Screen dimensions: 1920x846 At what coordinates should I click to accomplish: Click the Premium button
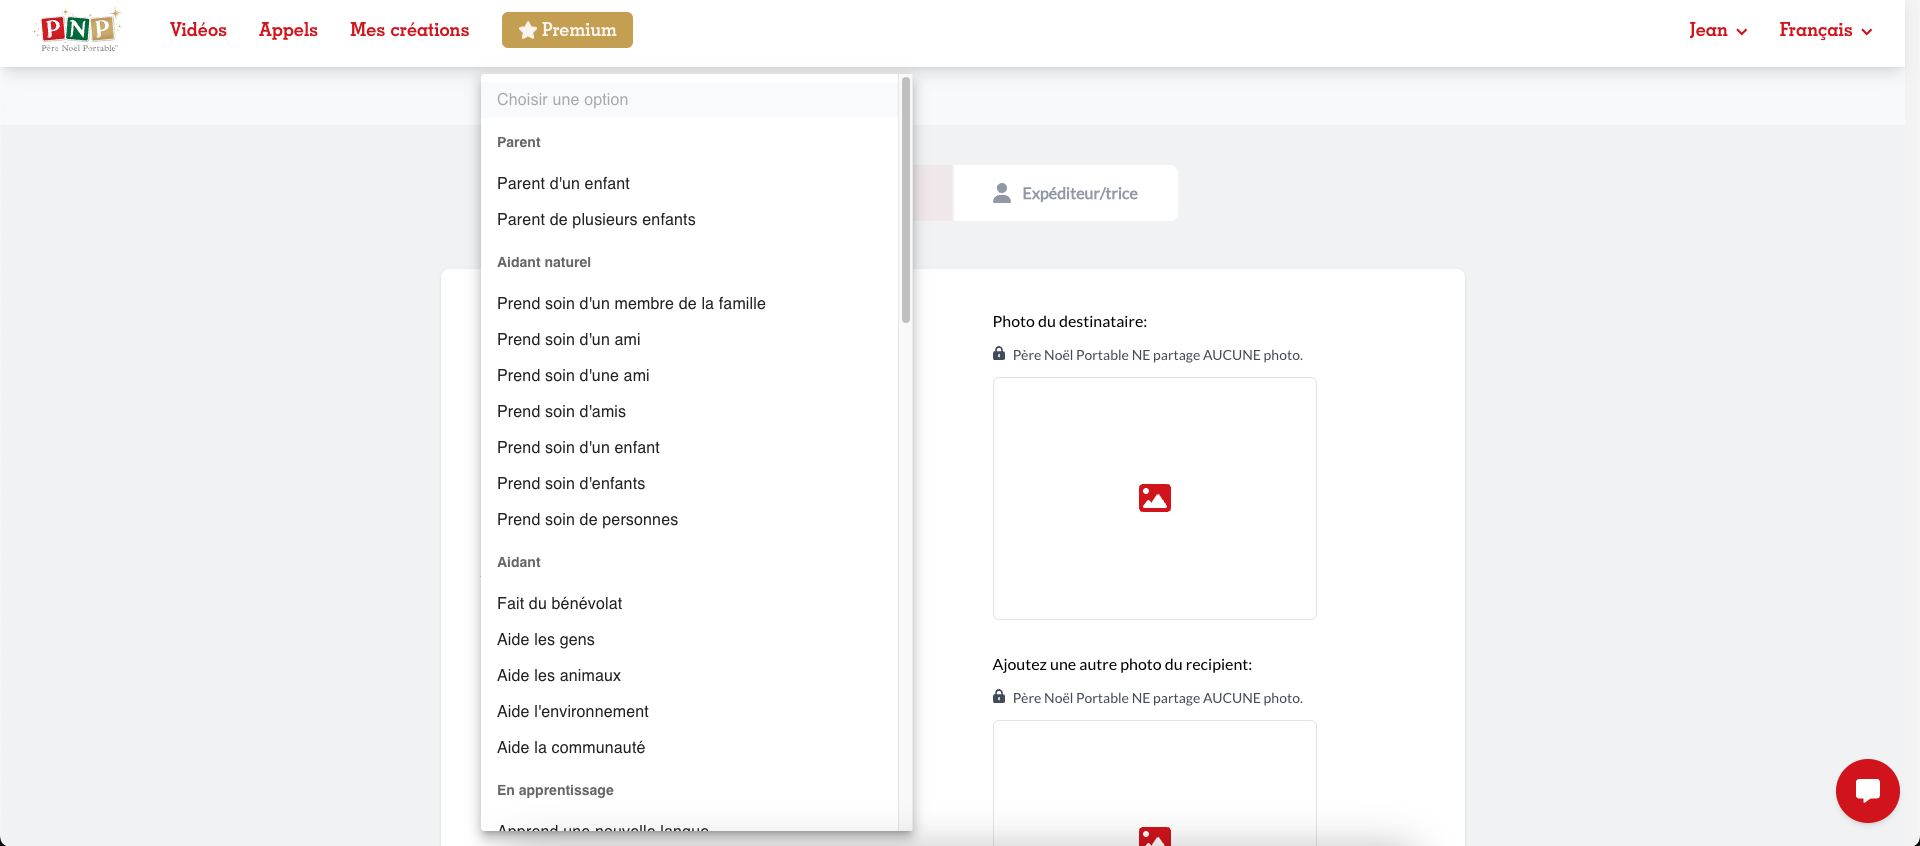click(x=567, y=30)
